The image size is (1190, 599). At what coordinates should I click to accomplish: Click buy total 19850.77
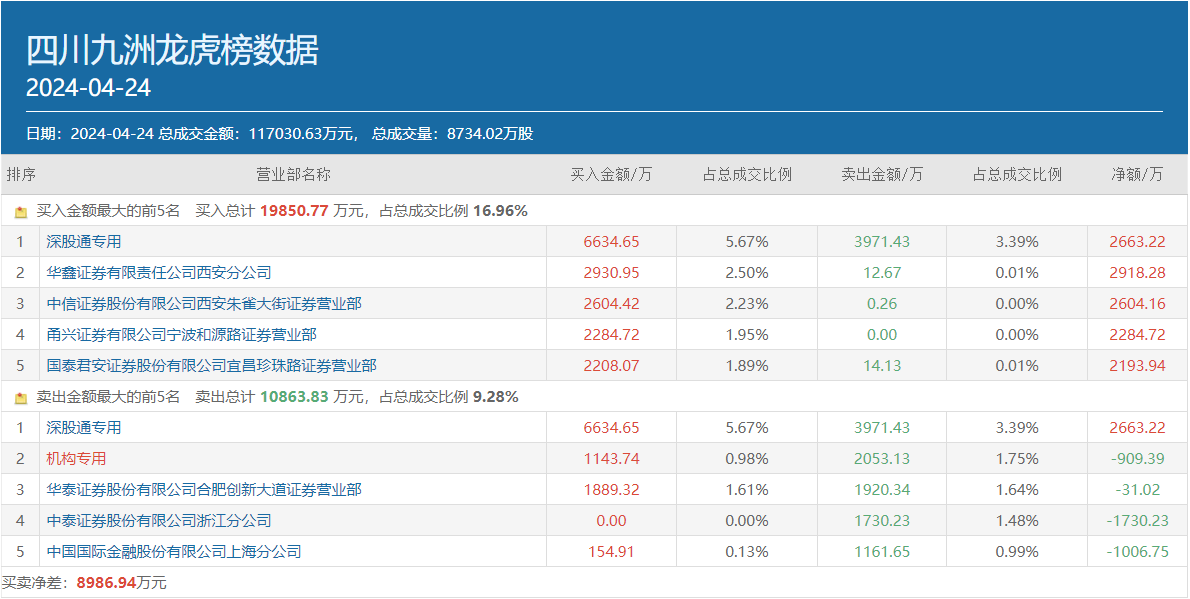click(x=294, y=212)
